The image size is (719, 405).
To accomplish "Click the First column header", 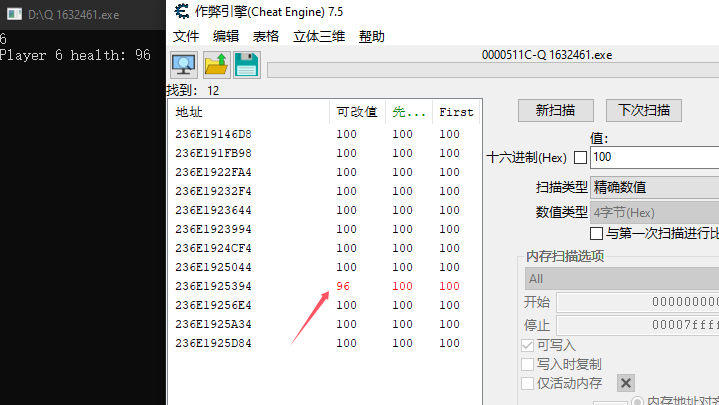I will pyautogui.click(x=456, y=112).
